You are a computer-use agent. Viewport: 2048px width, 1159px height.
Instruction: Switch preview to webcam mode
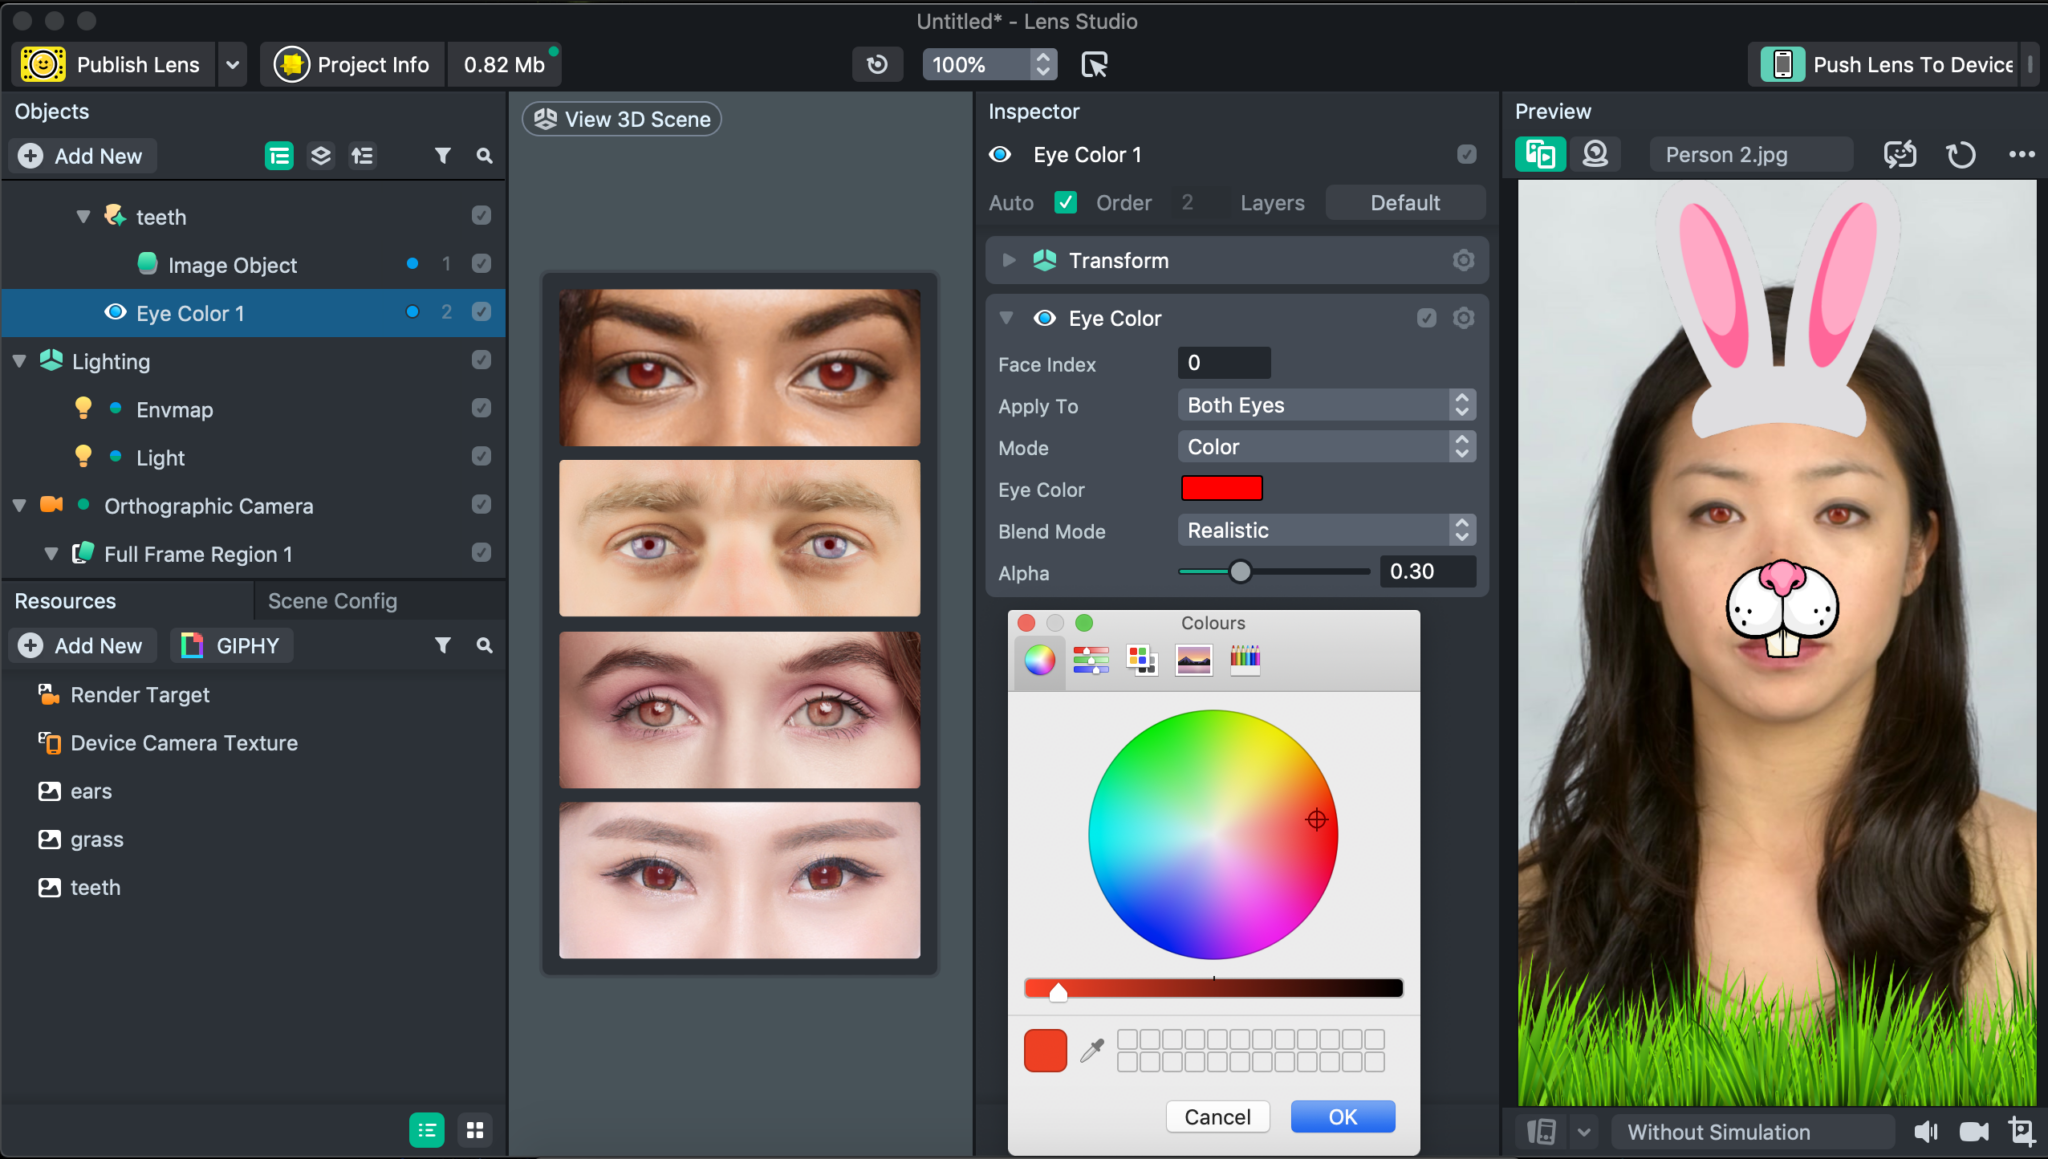point(1595,154)
